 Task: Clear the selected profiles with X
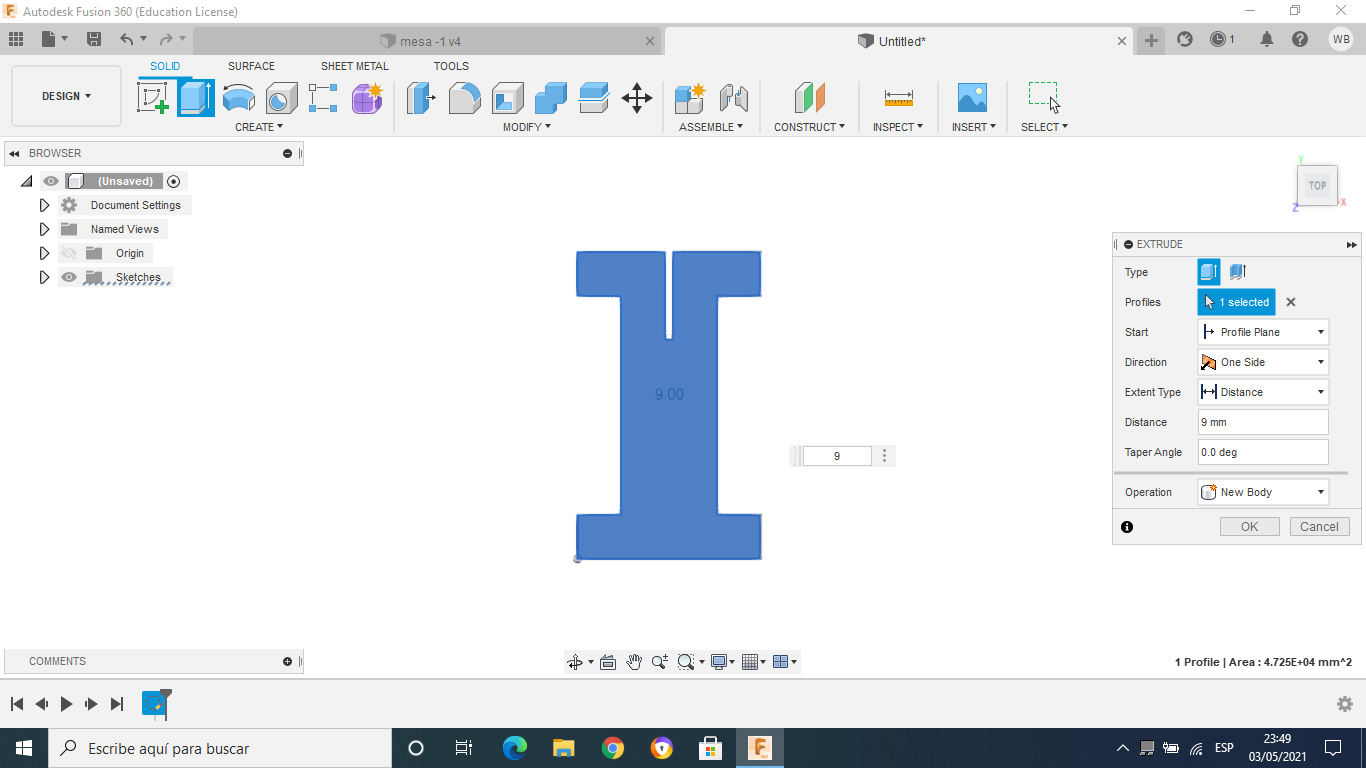click(x=1291, y=302)
